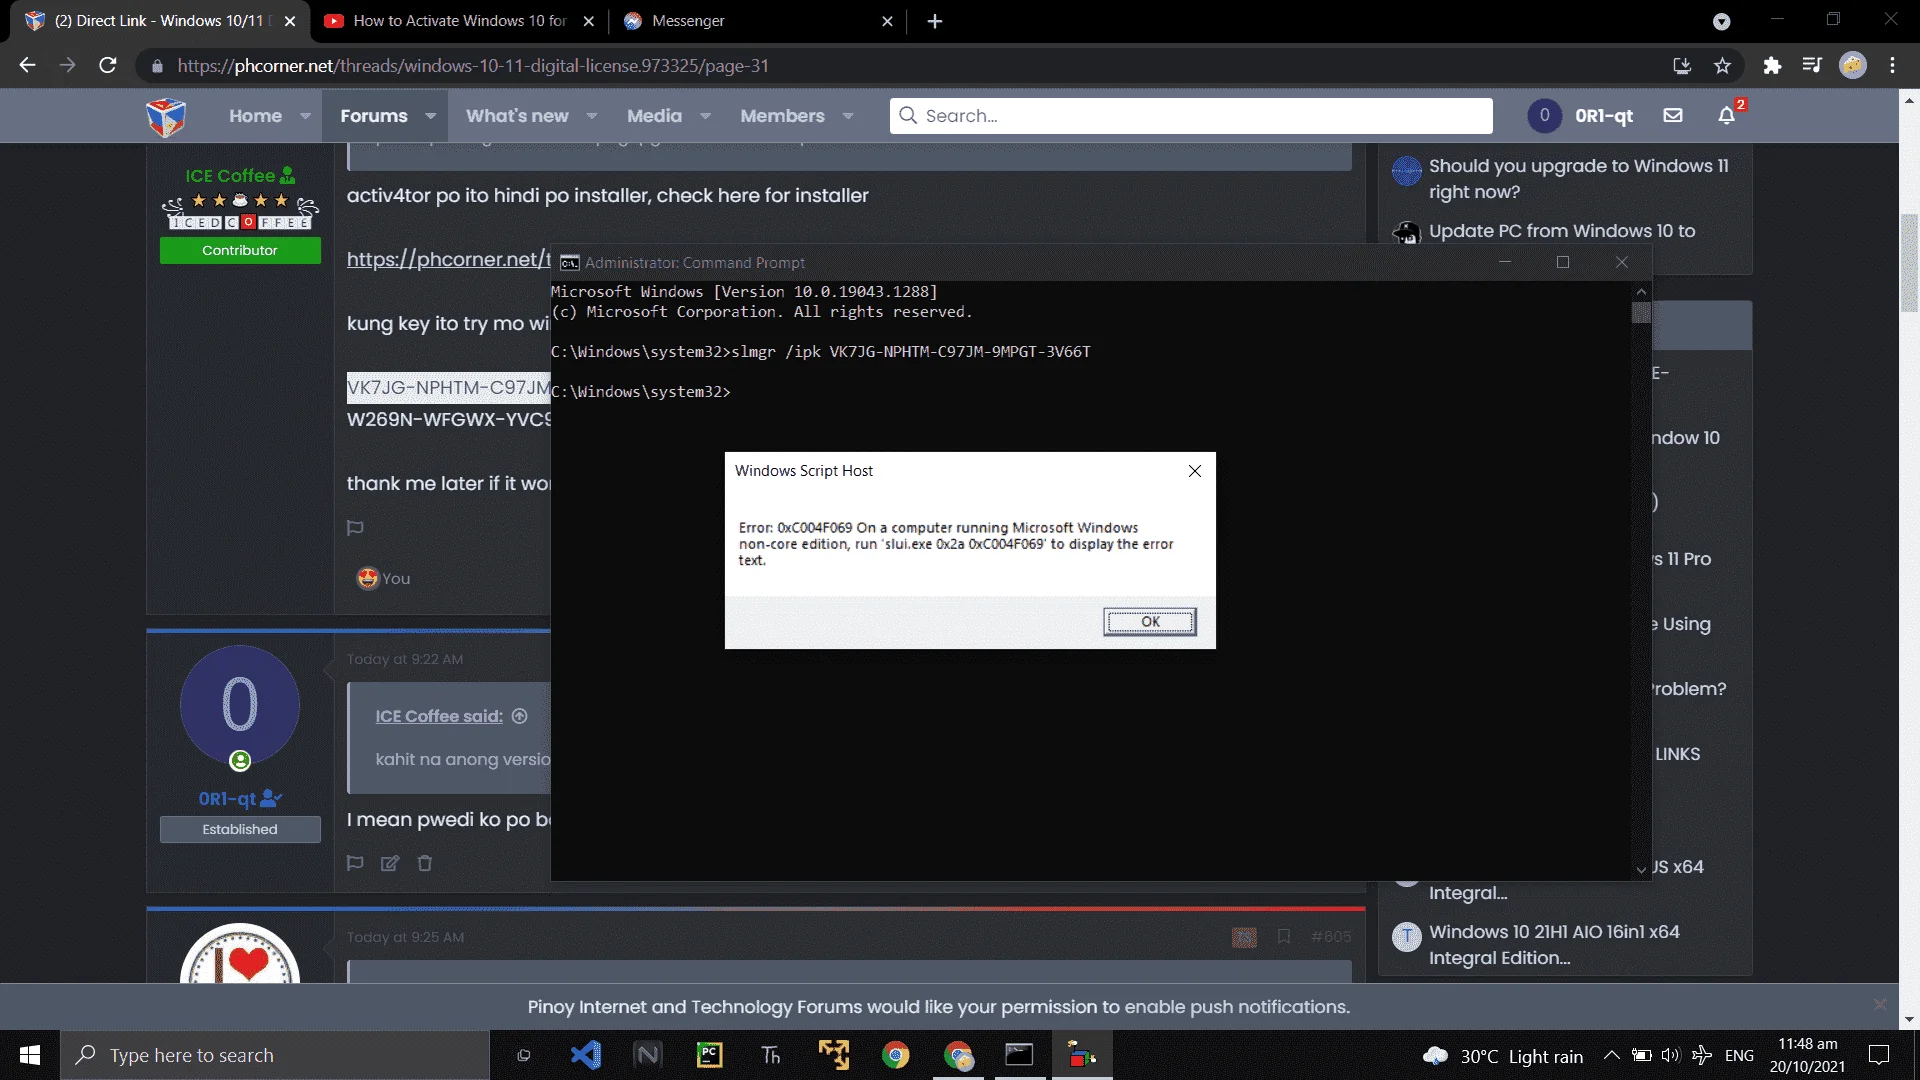This screenshot has height=1080, width=1920.
Task: Open the 0R1-qt poster profile name
Action: click(x=228, y=799)
